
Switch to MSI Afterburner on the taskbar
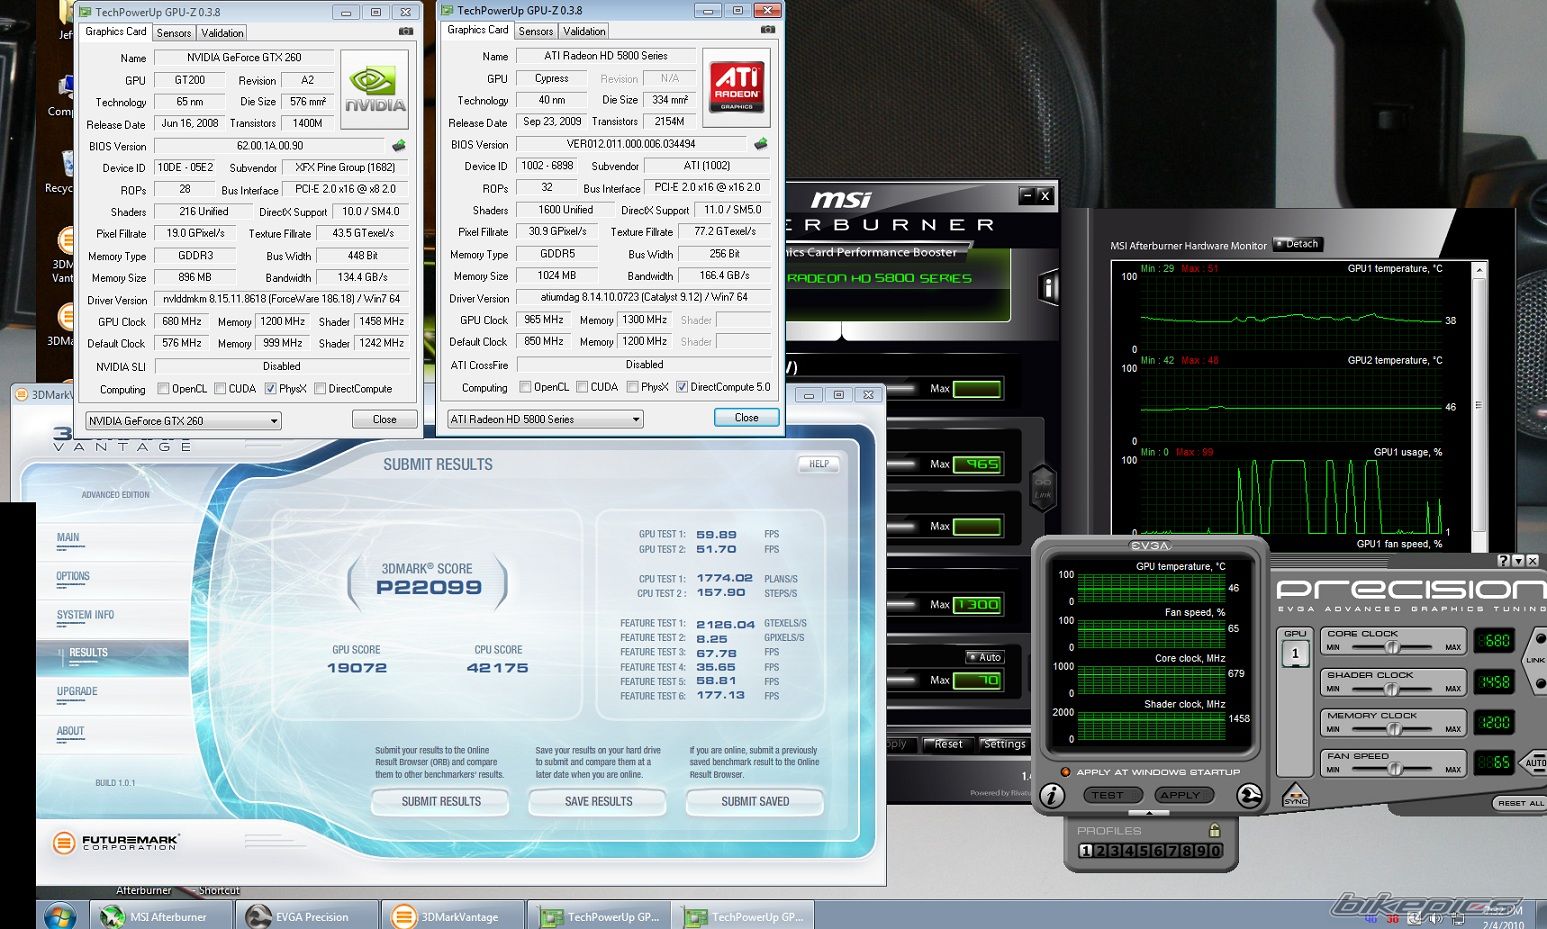pyautogui.click(x=161, y=916)
